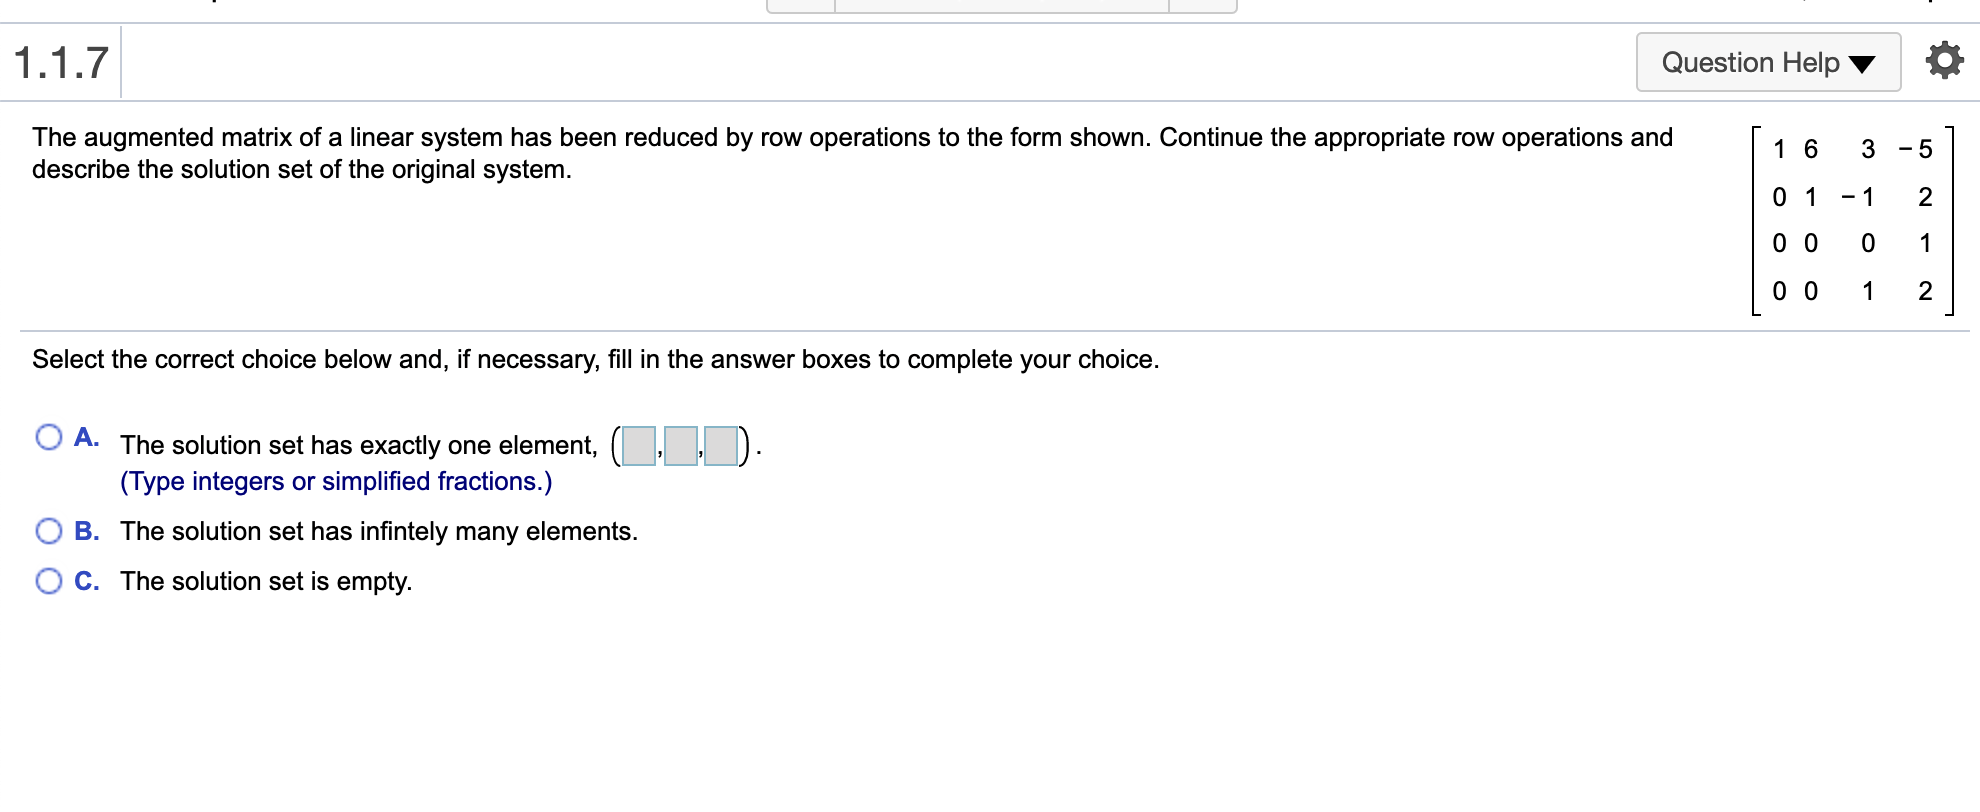Click the middle answer box in choice A
Image resolution: width=1980 pixels, height=812 pixels.
[x=680, y=446]
